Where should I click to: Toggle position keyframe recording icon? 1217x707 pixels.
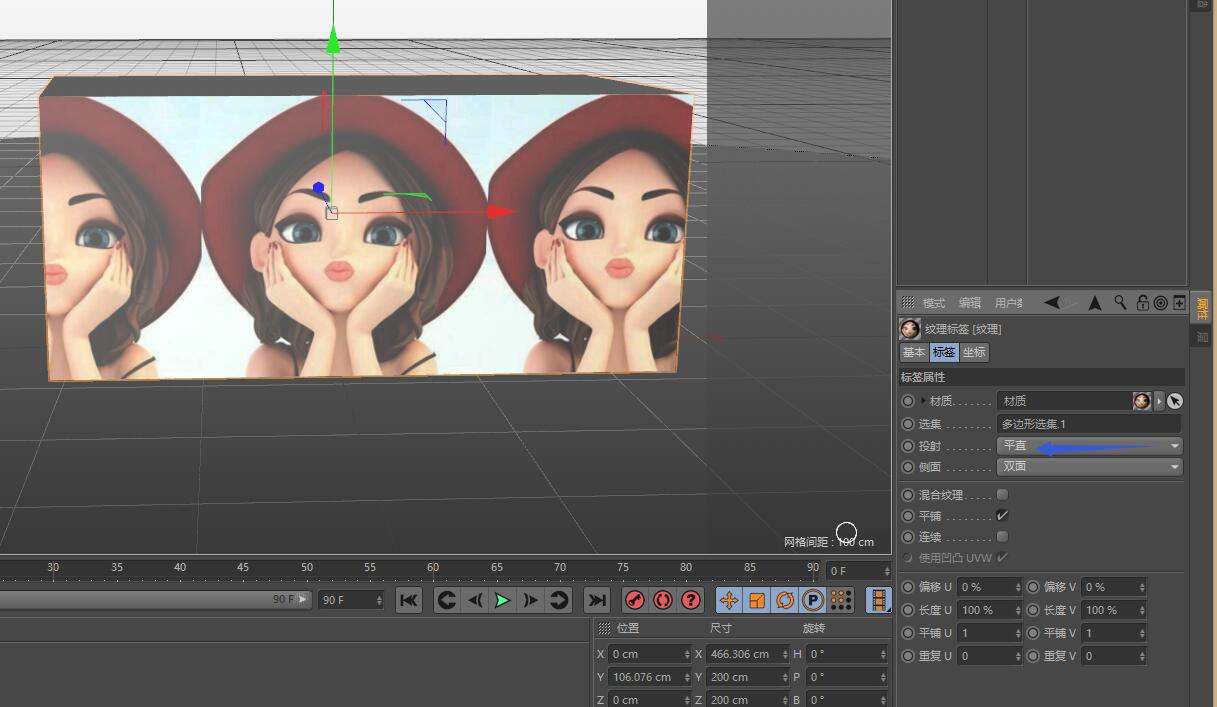point(728,600)
